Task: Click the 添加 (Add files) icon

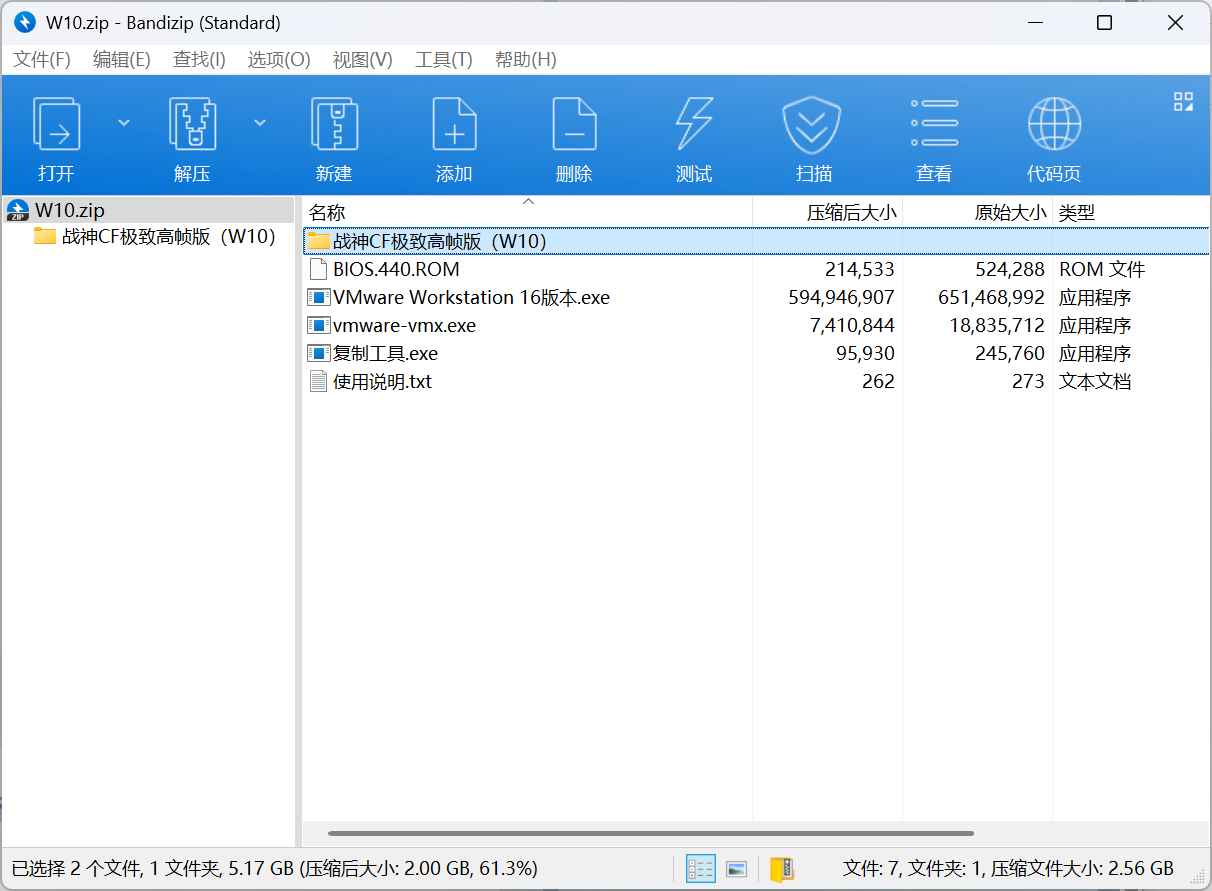Action: (454, 135)
